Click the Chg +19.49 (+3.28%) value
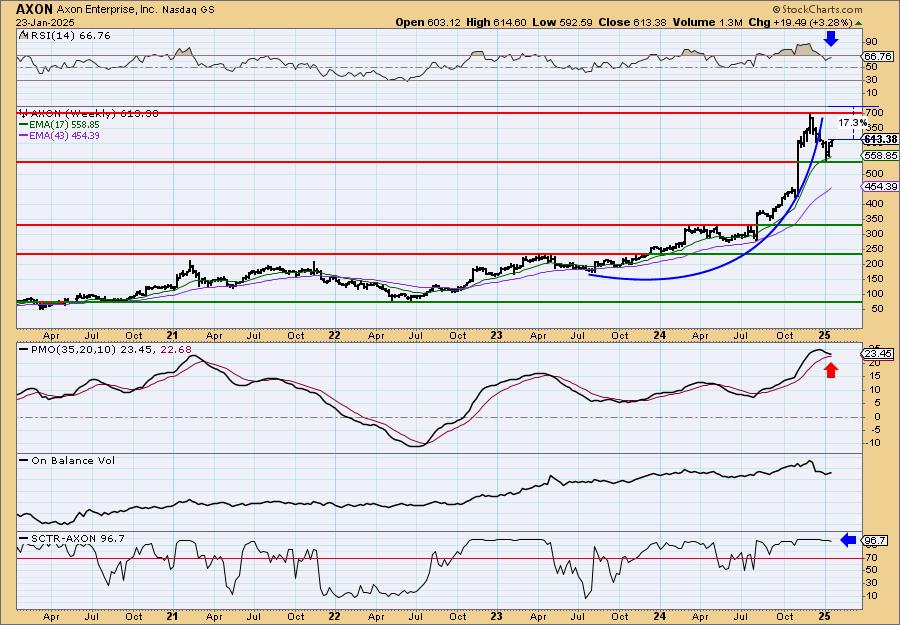 (801, 22)
